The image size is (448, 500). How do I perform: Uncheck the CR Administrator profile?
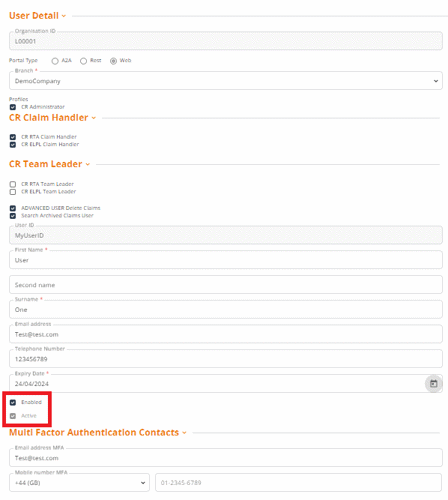[13, 107]
